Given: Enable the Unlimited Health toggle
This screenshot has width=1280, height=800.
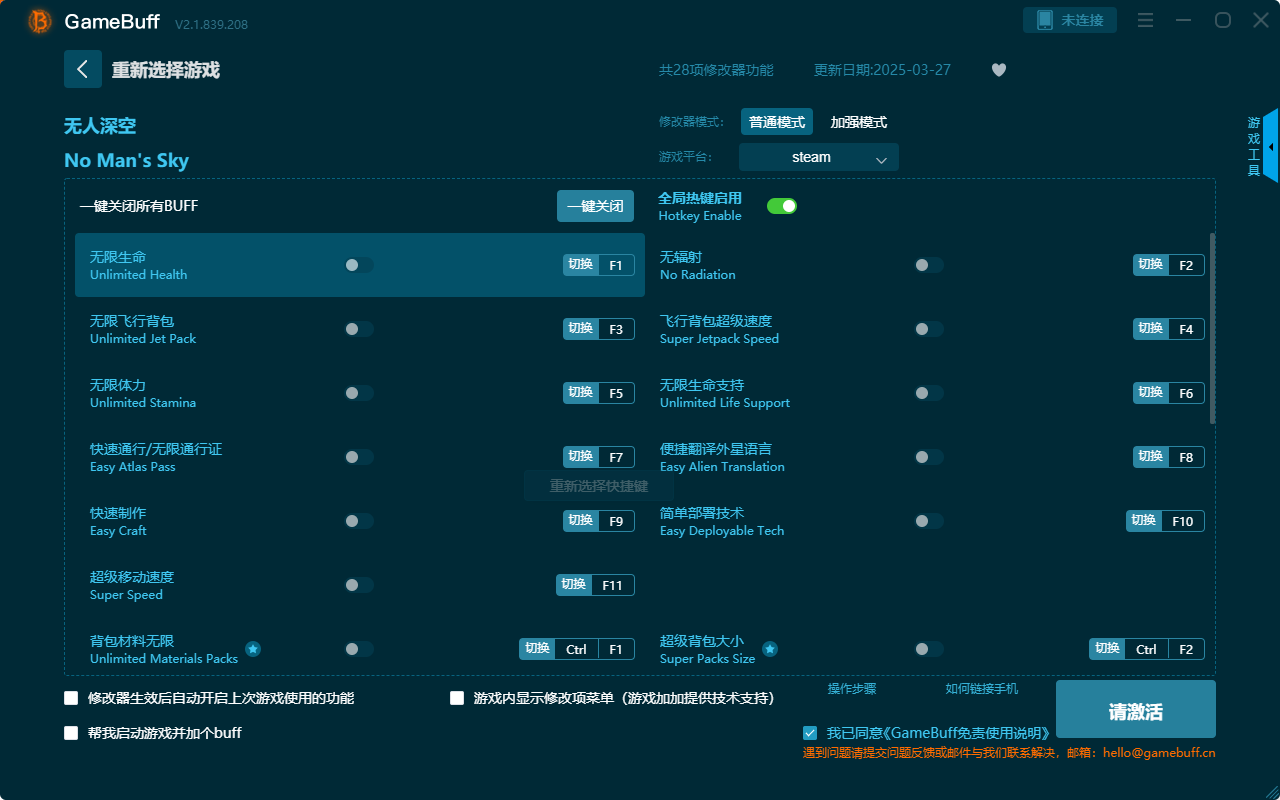Looking at the screenshot, I should click(x=359, y=264).
